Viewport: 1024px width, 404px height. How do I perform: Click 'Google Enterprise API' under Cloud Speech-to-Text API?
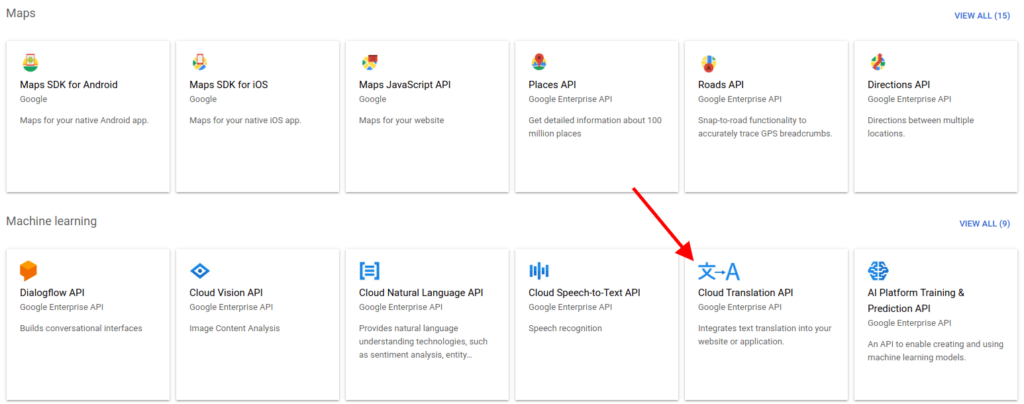point(570,307)
